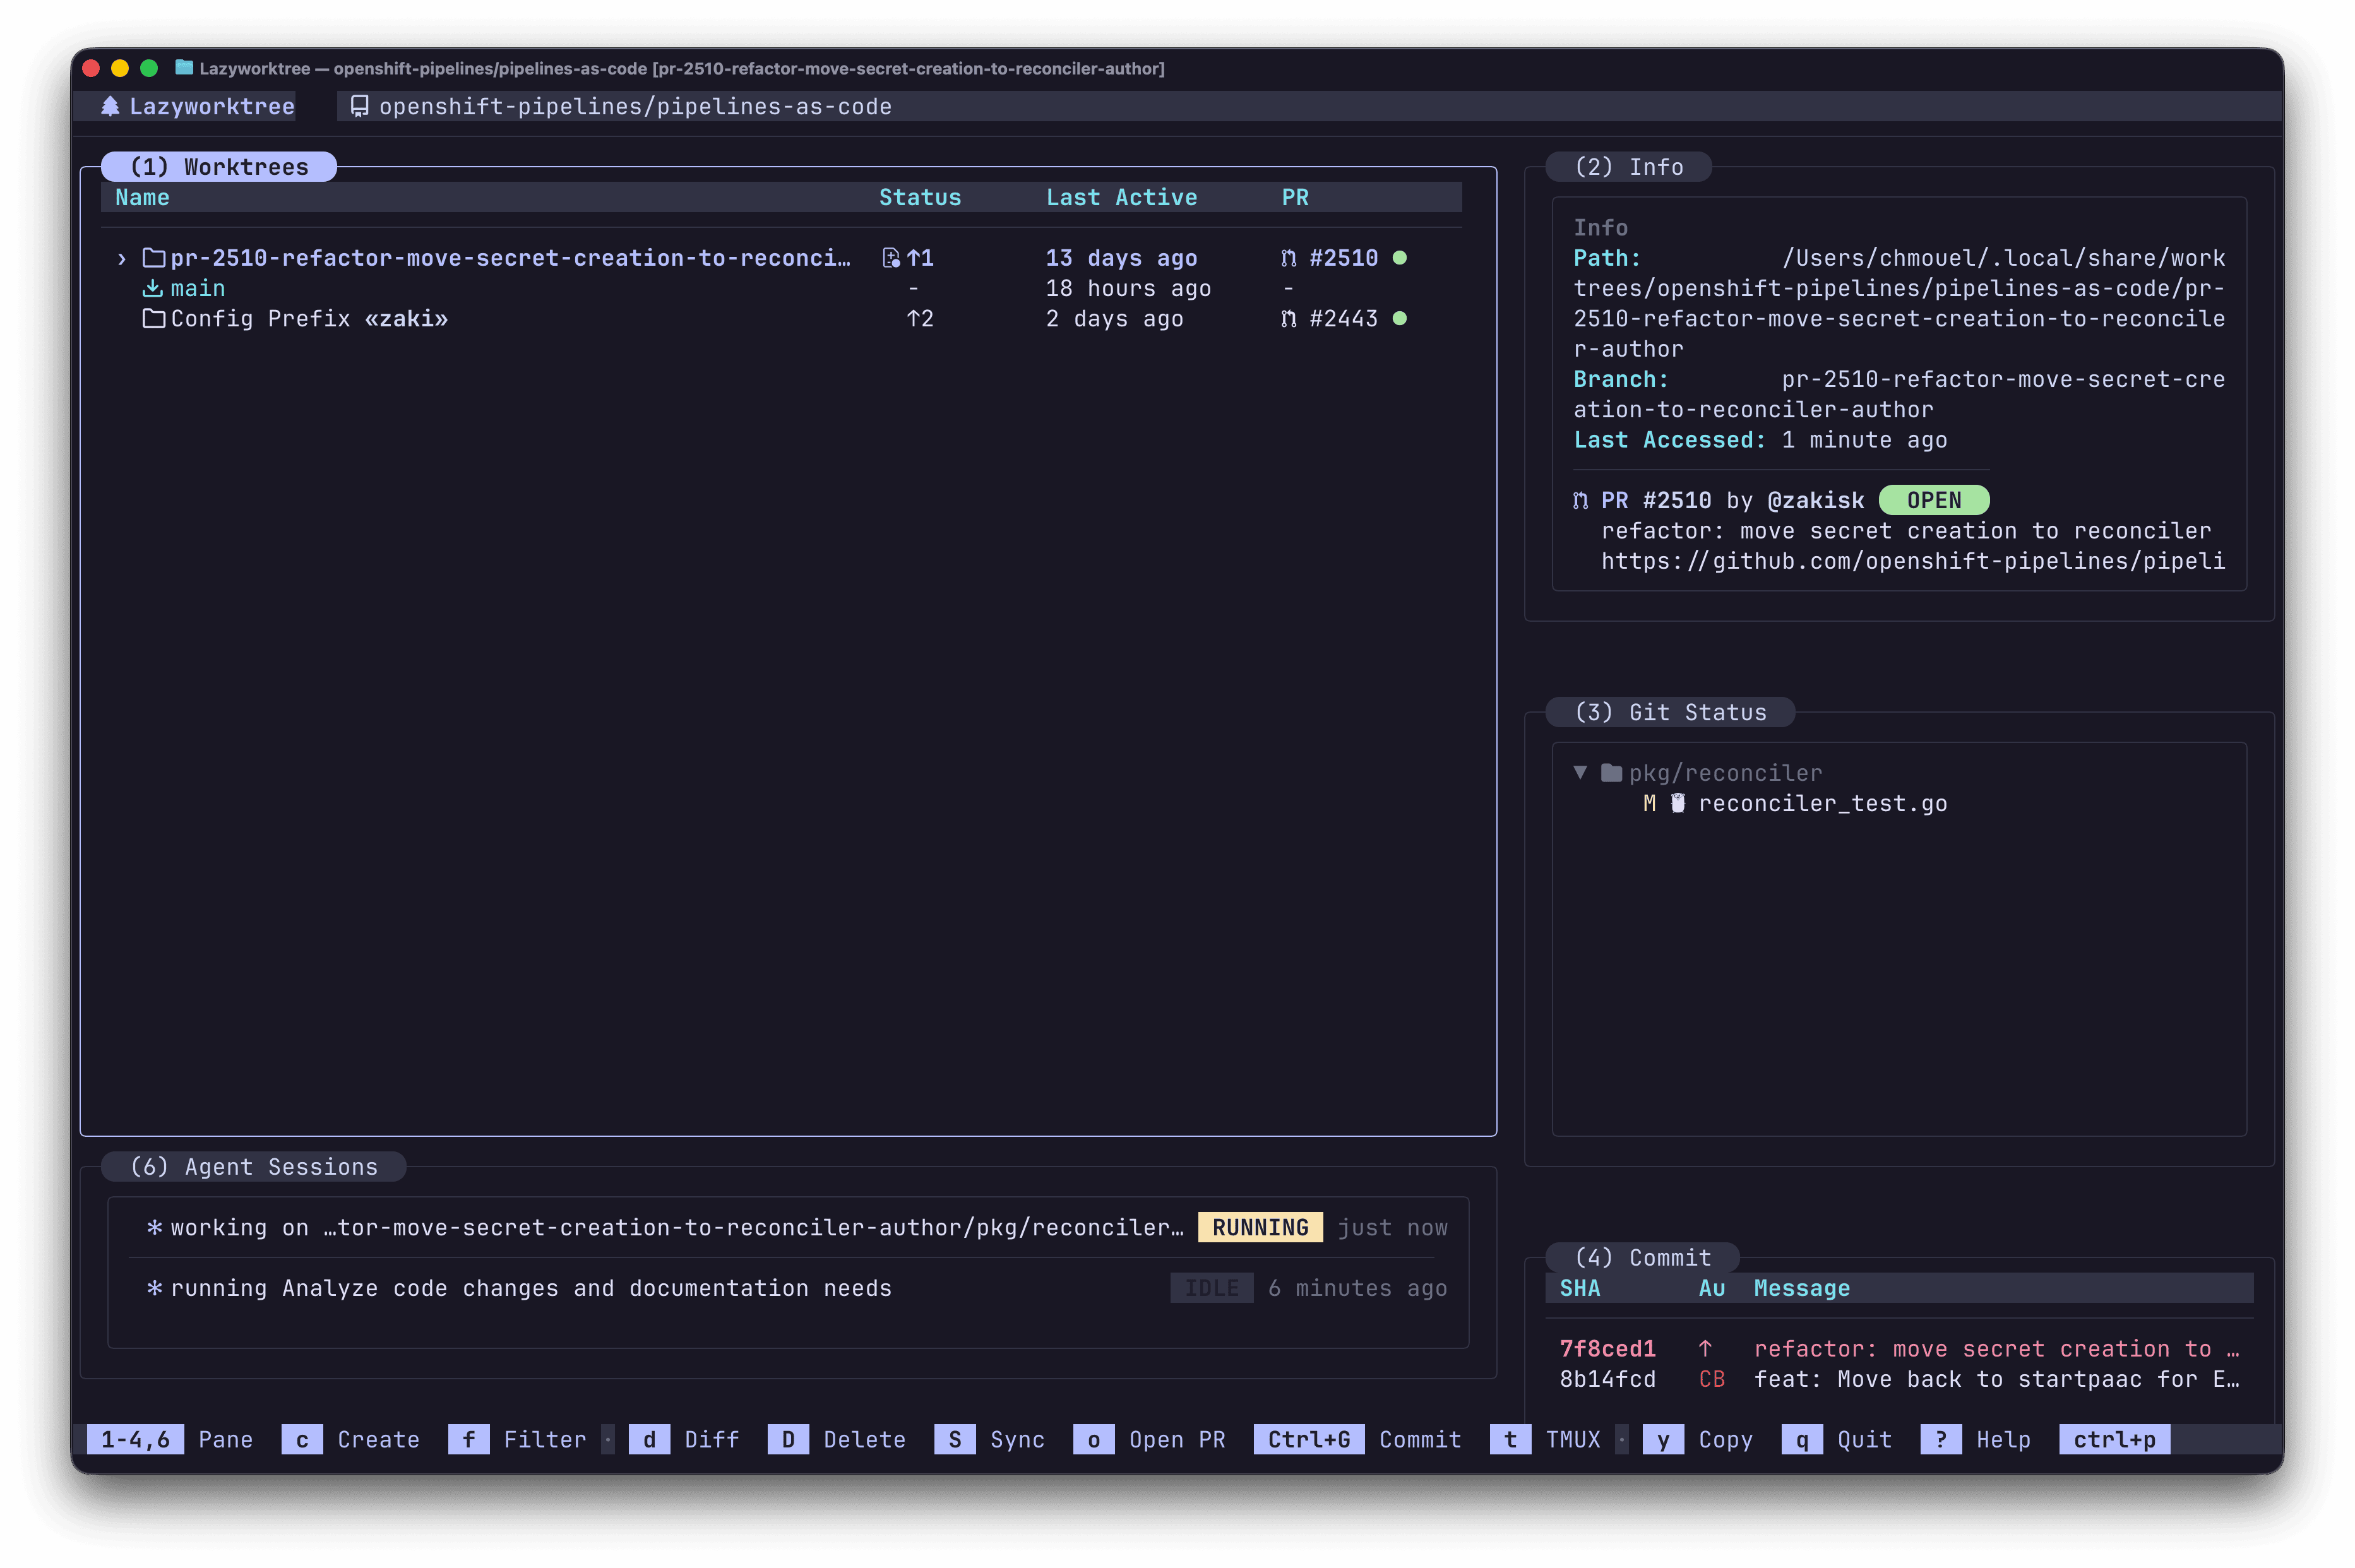
Task: Toggle the OPEN badge on PR #2510
Action: (x=1933, y=500)
